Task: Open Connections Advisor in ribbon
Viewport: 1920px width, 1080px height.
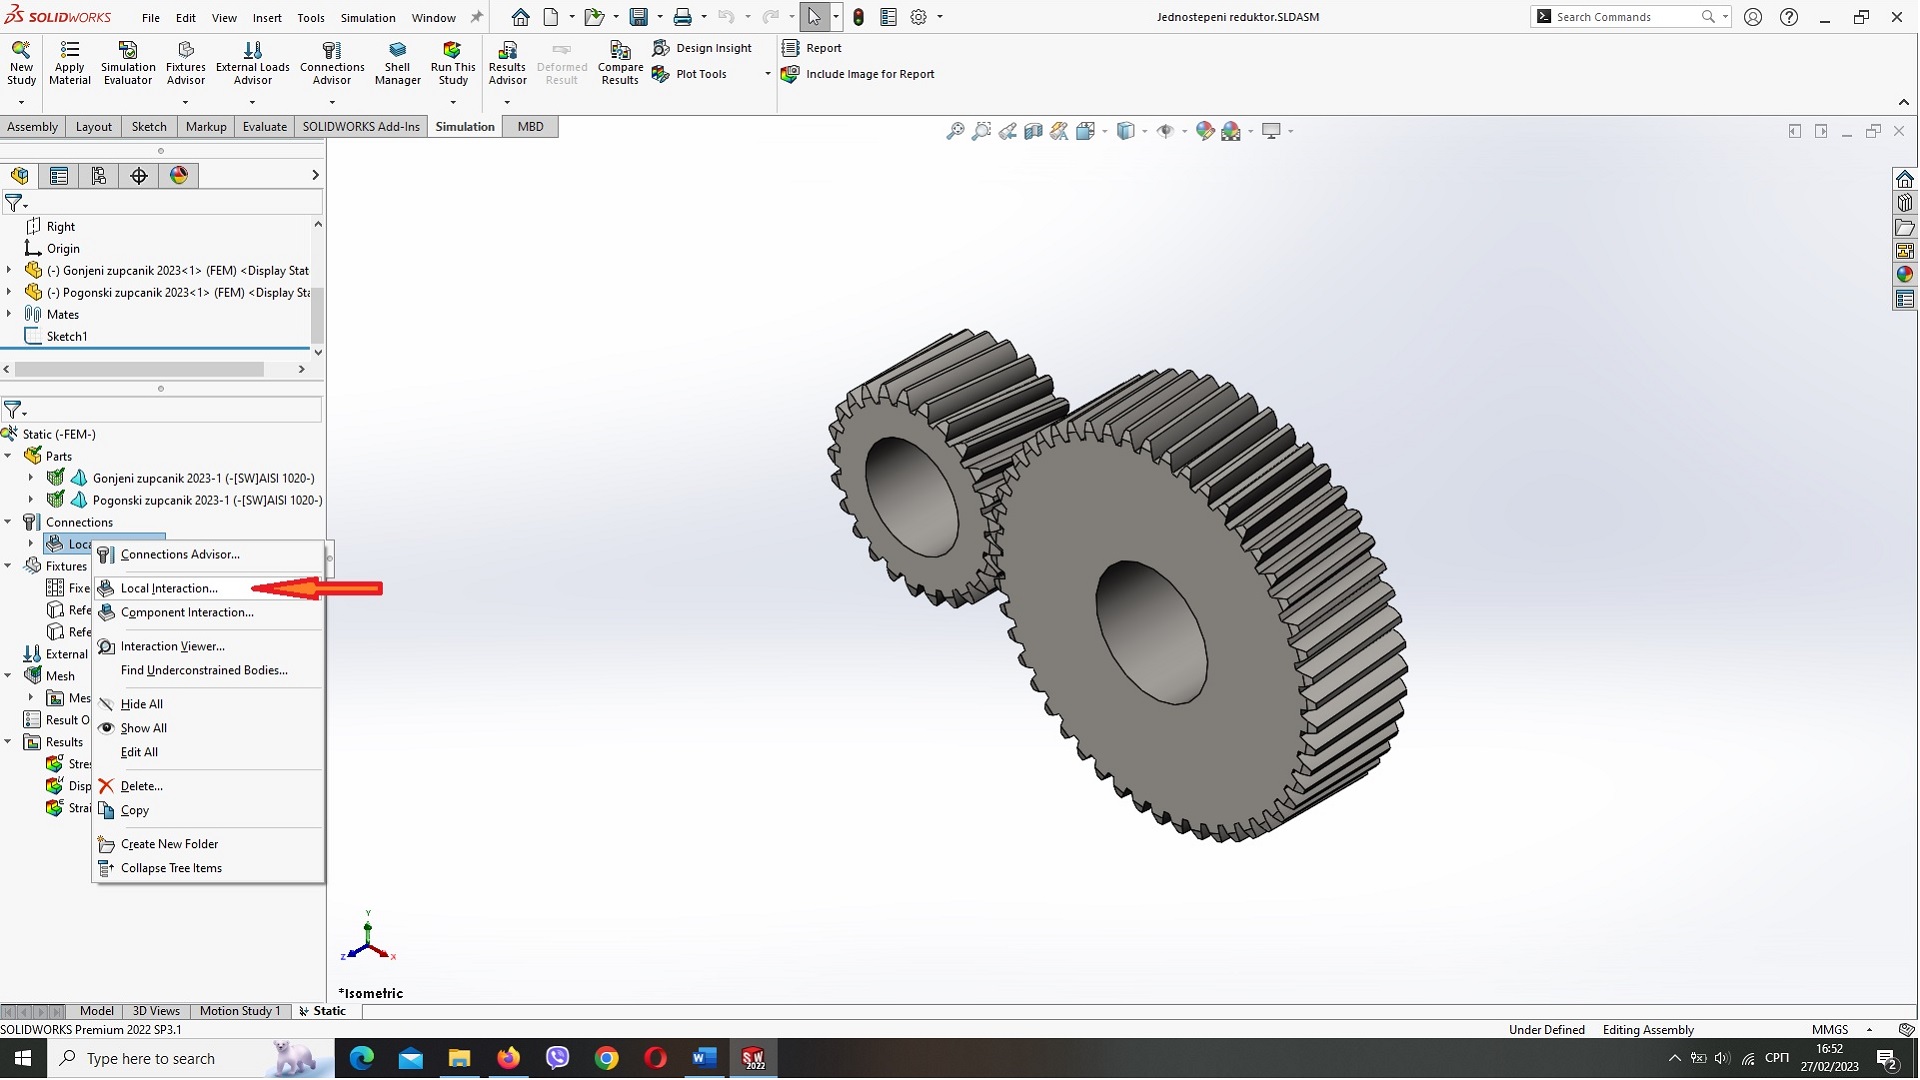Action: 332,62
